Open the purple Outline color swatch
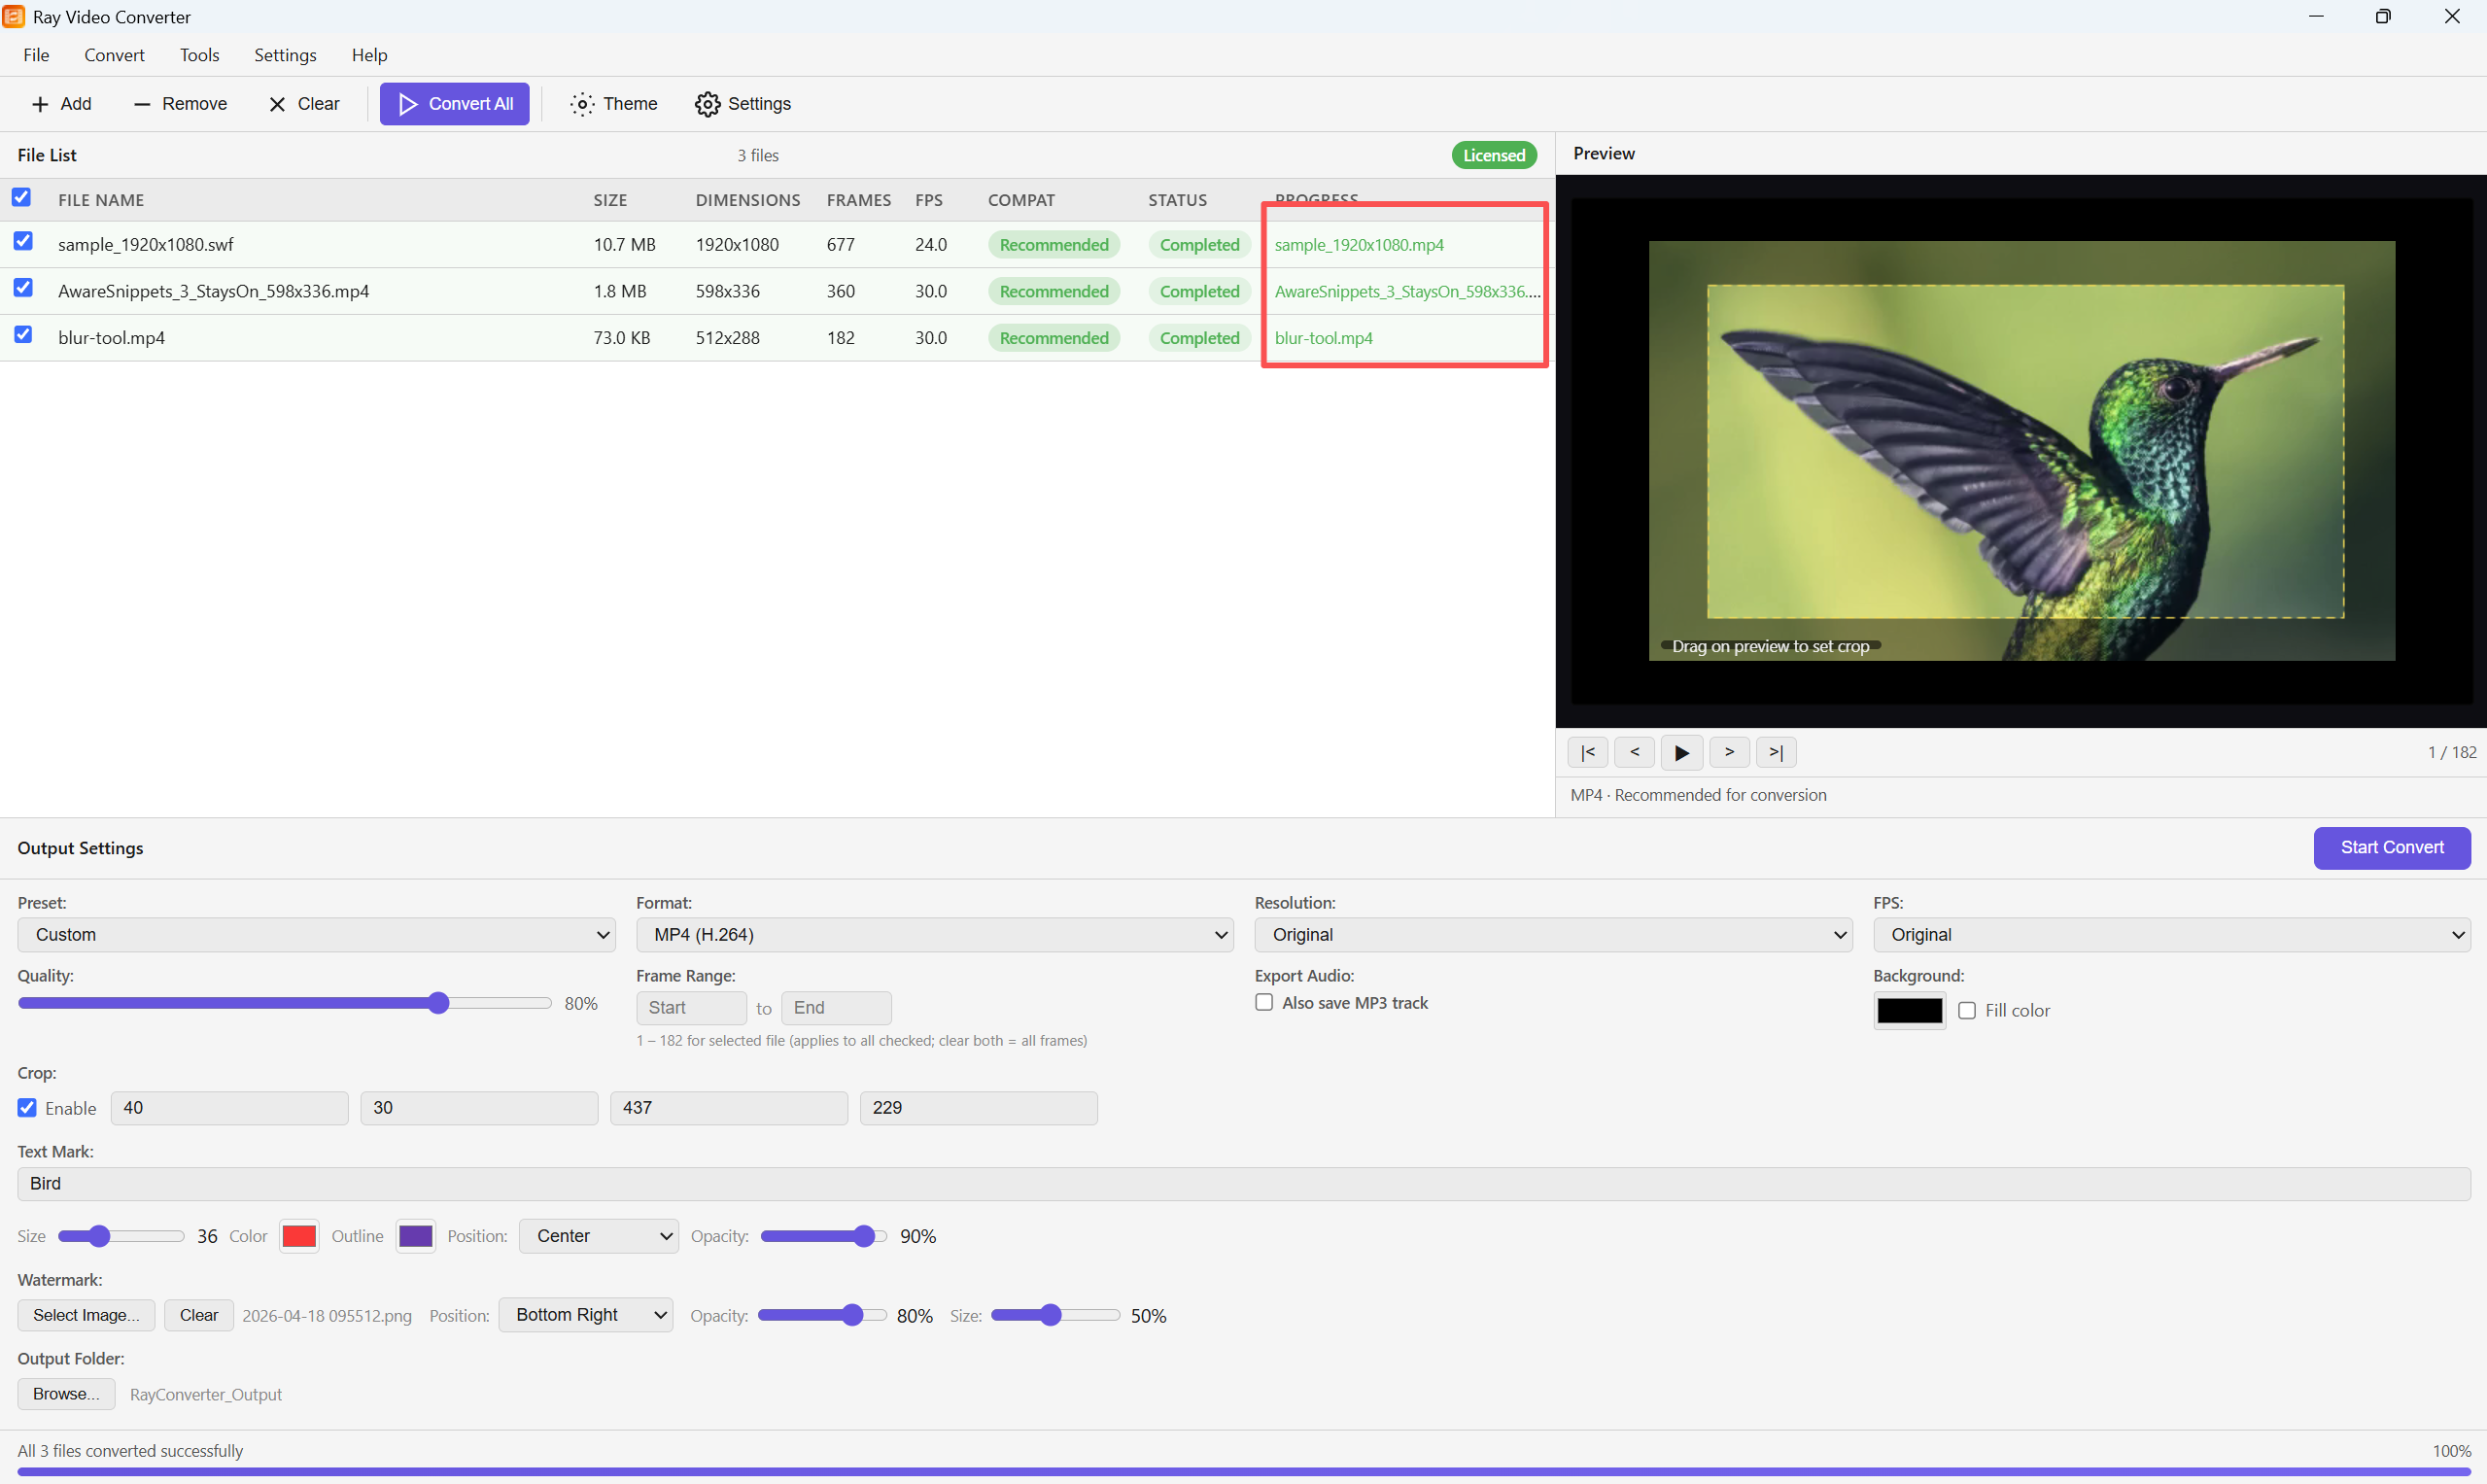The width and height of the screenshot is (2487, 1484). [415, 1236]
